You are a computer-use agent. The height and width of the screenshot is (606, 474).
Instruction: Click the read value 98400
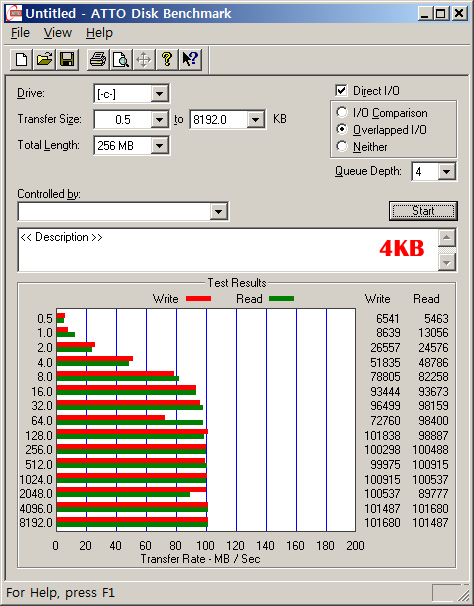(433, 420)
